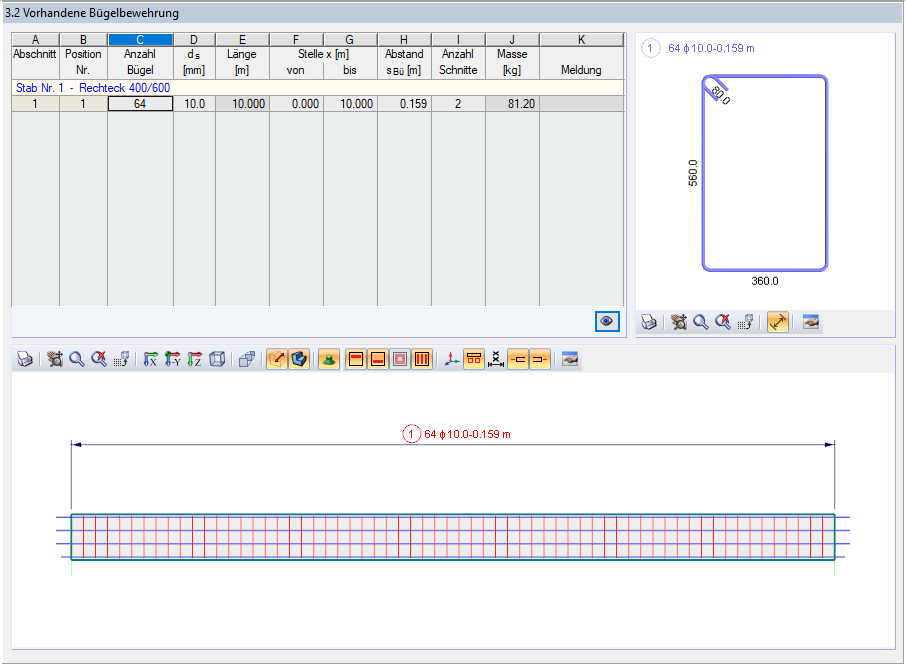
Task: Click the stirrup shape drawing
Action: [764, 173]
